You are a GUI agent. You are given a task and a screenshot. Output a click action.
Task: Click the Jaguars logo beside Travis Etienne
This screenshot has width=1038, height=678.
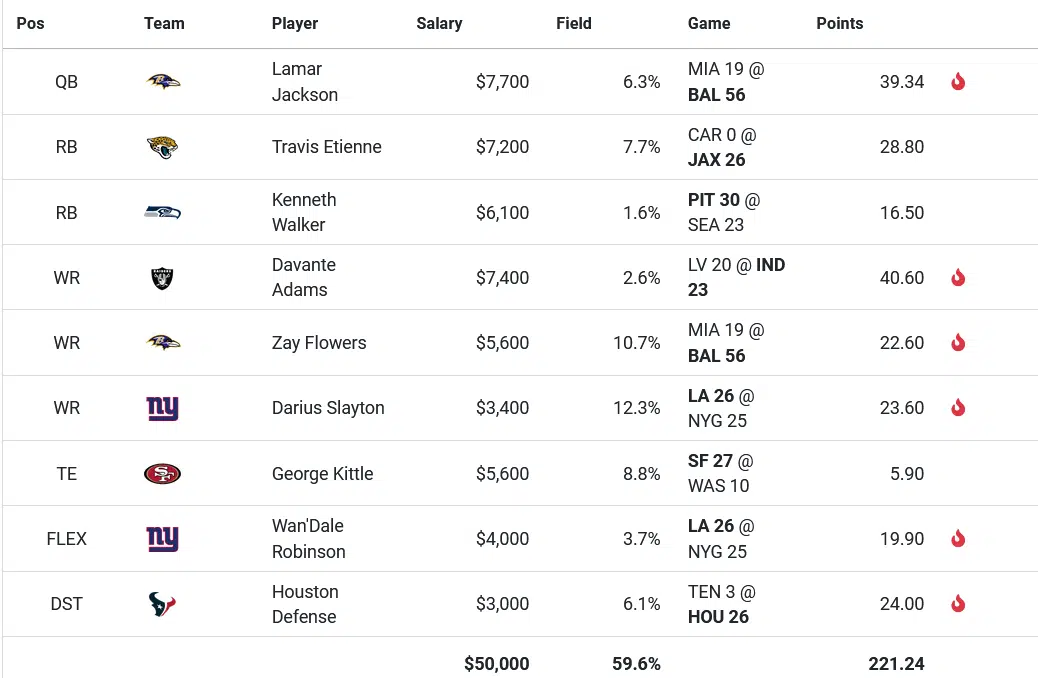coord(163,147)
